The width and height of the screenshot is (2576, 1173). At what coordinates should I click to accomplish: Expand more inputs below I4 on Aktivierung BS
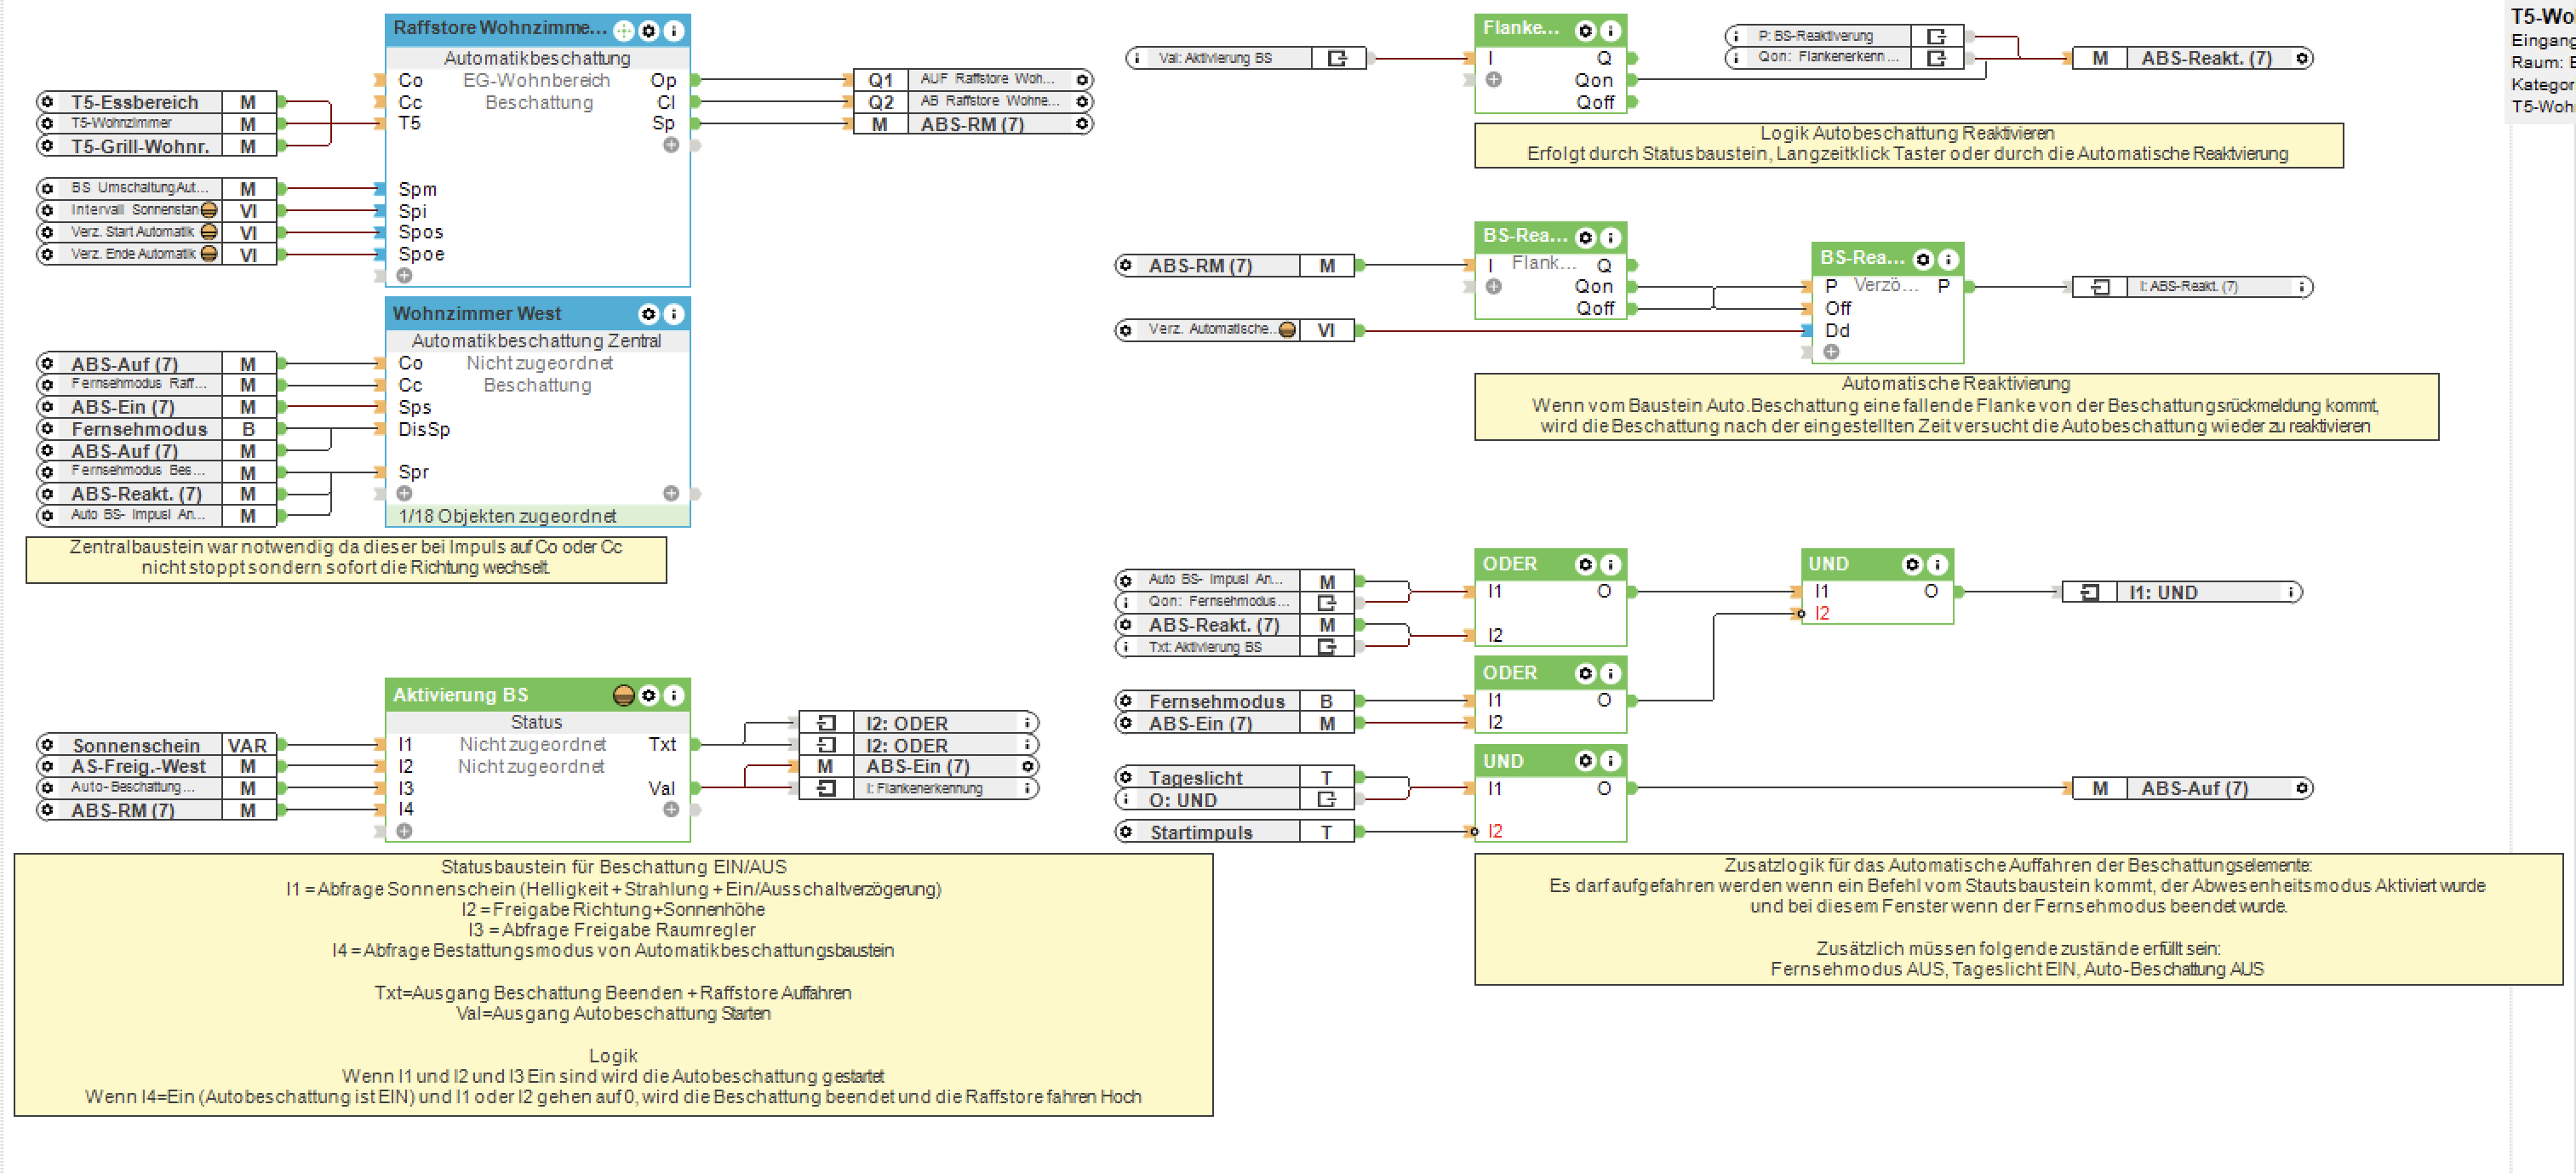pyautogui.click(x=404, y=831)
